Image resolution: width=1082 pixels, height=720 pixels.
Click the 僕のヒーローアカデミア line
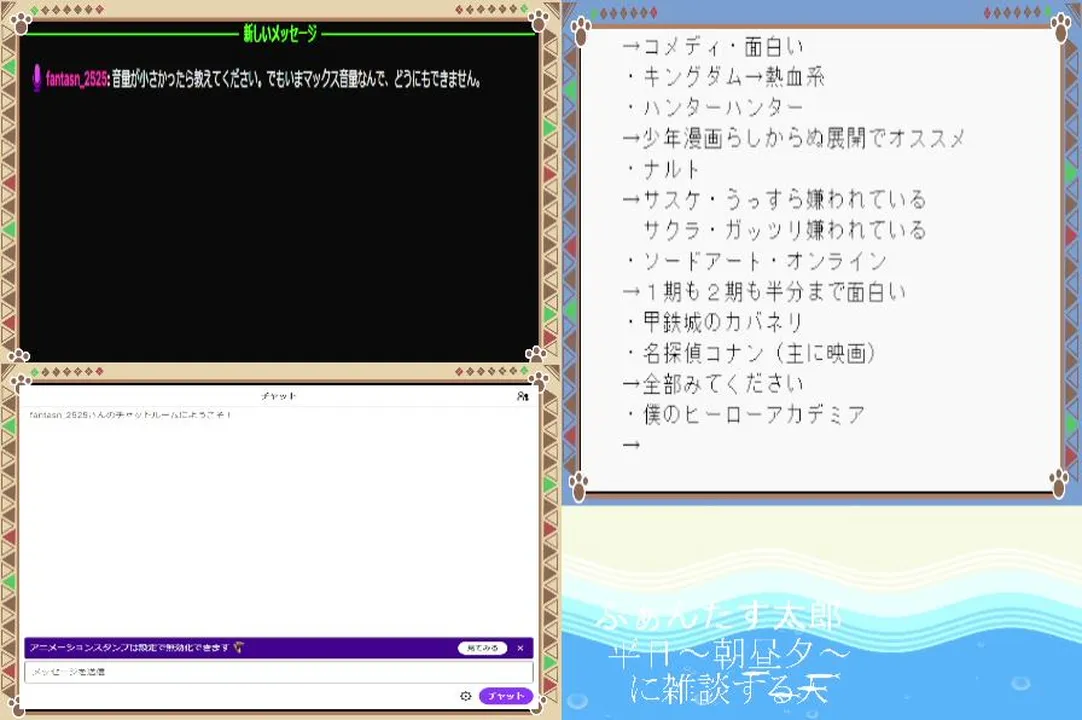pyautogui.click(x=746, y=414)
